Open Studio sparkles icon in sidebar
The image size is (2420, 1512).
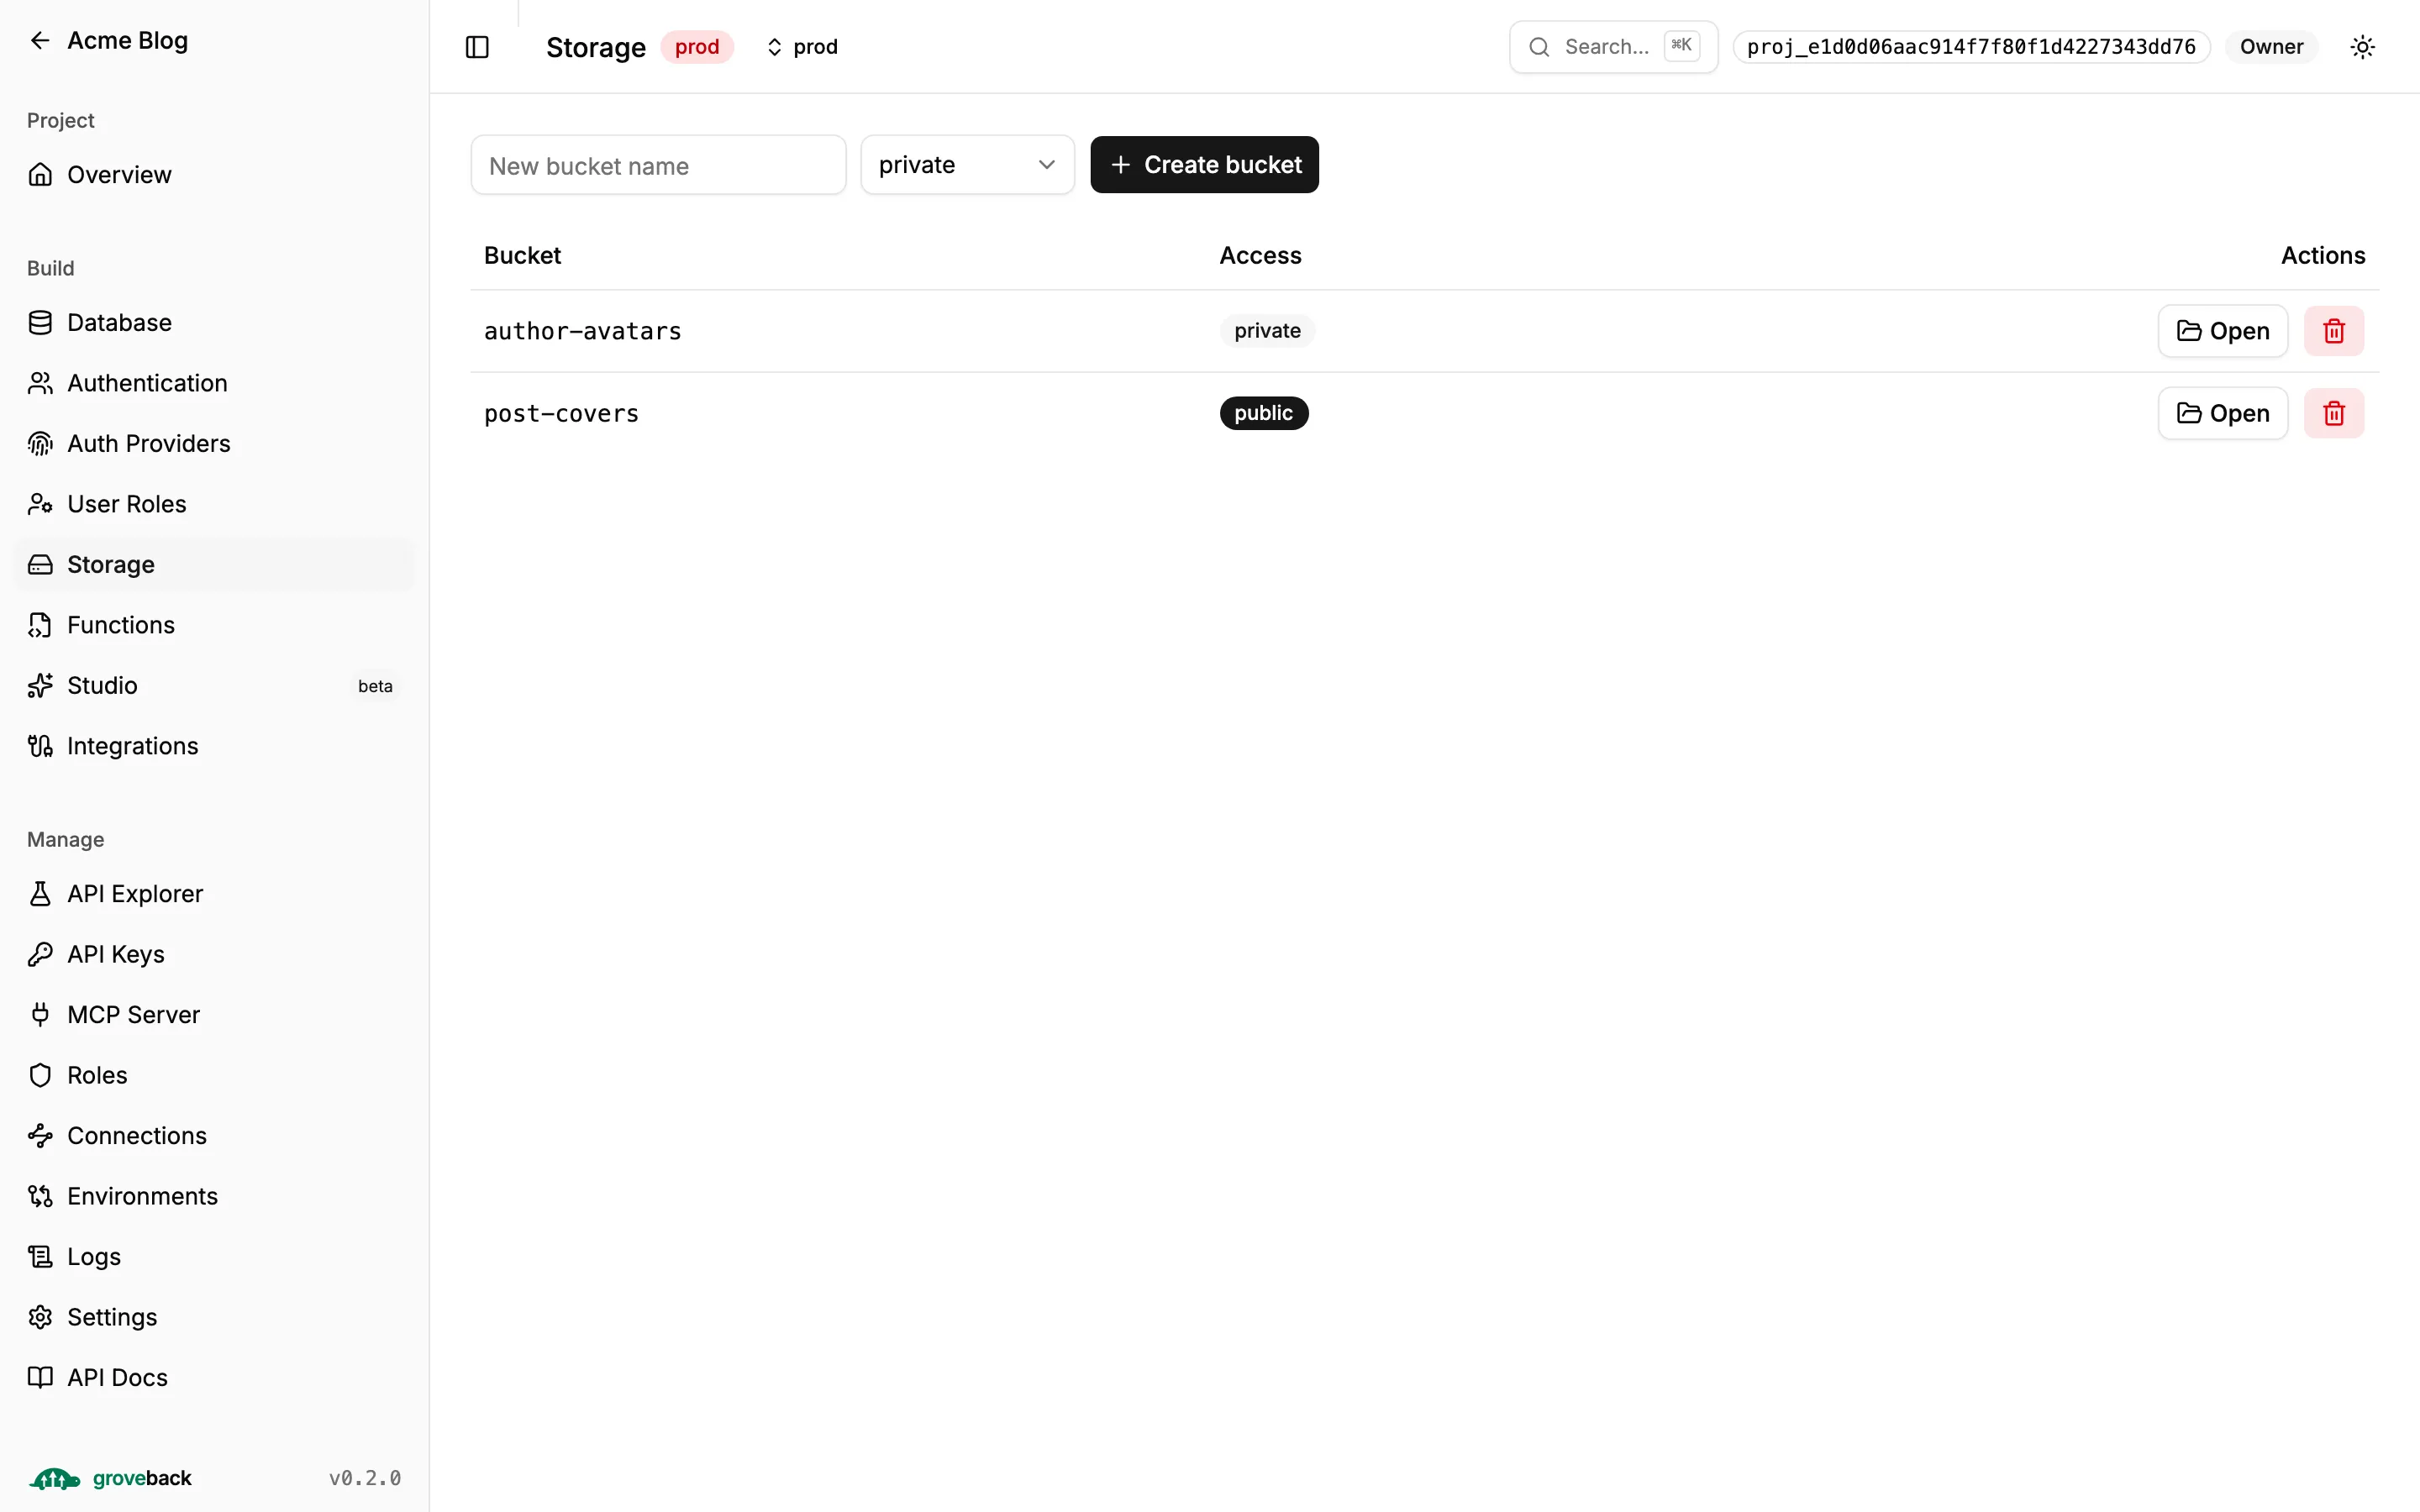[x=40, y=686]
